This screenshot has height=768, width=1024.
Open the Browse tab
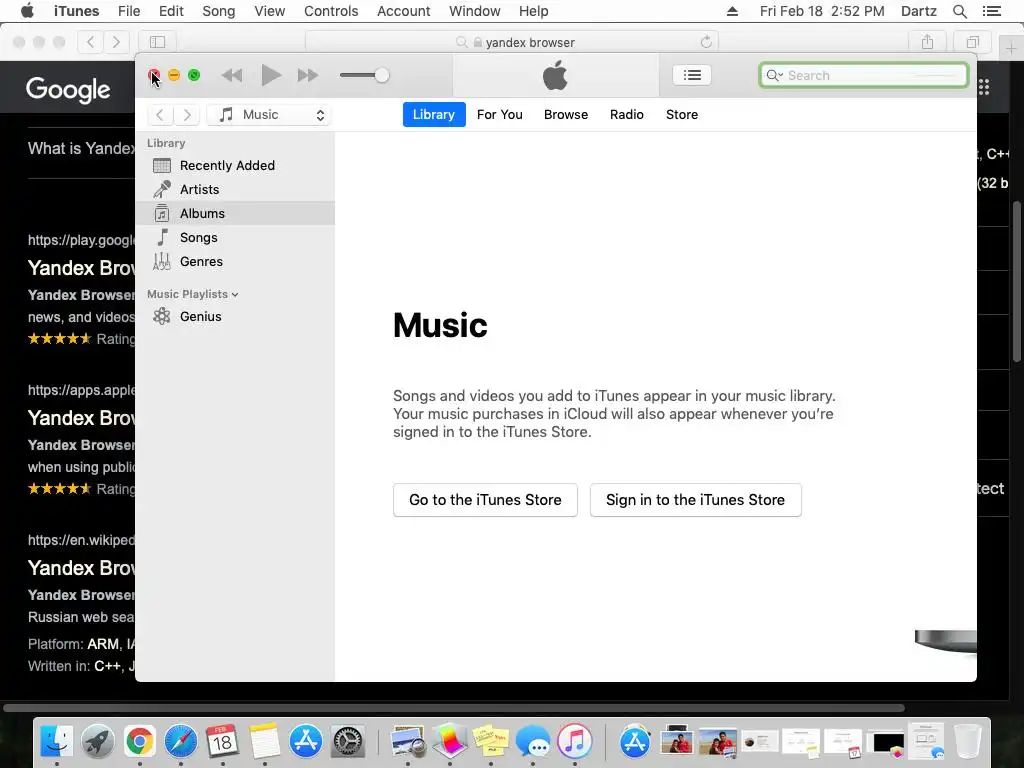point(566,114)
